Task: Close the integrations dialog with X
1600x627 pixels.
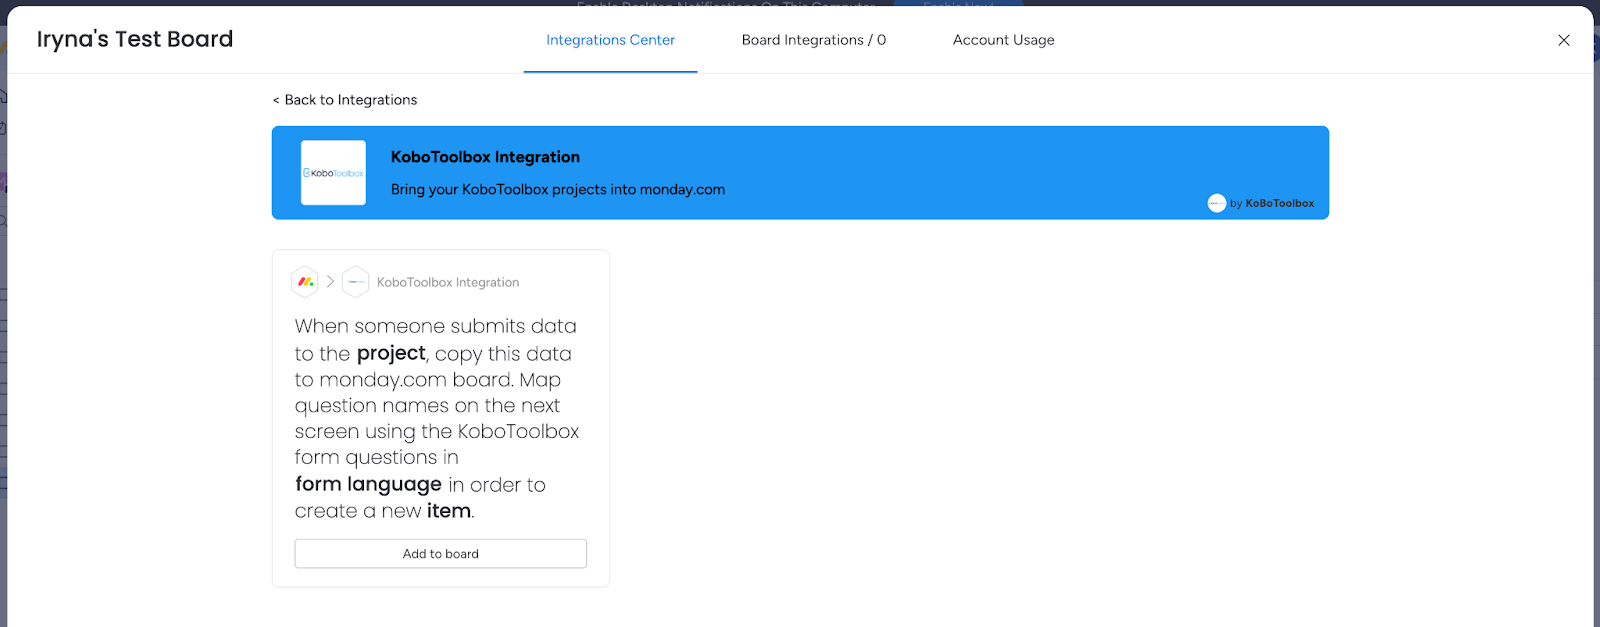Action: 1563,40
